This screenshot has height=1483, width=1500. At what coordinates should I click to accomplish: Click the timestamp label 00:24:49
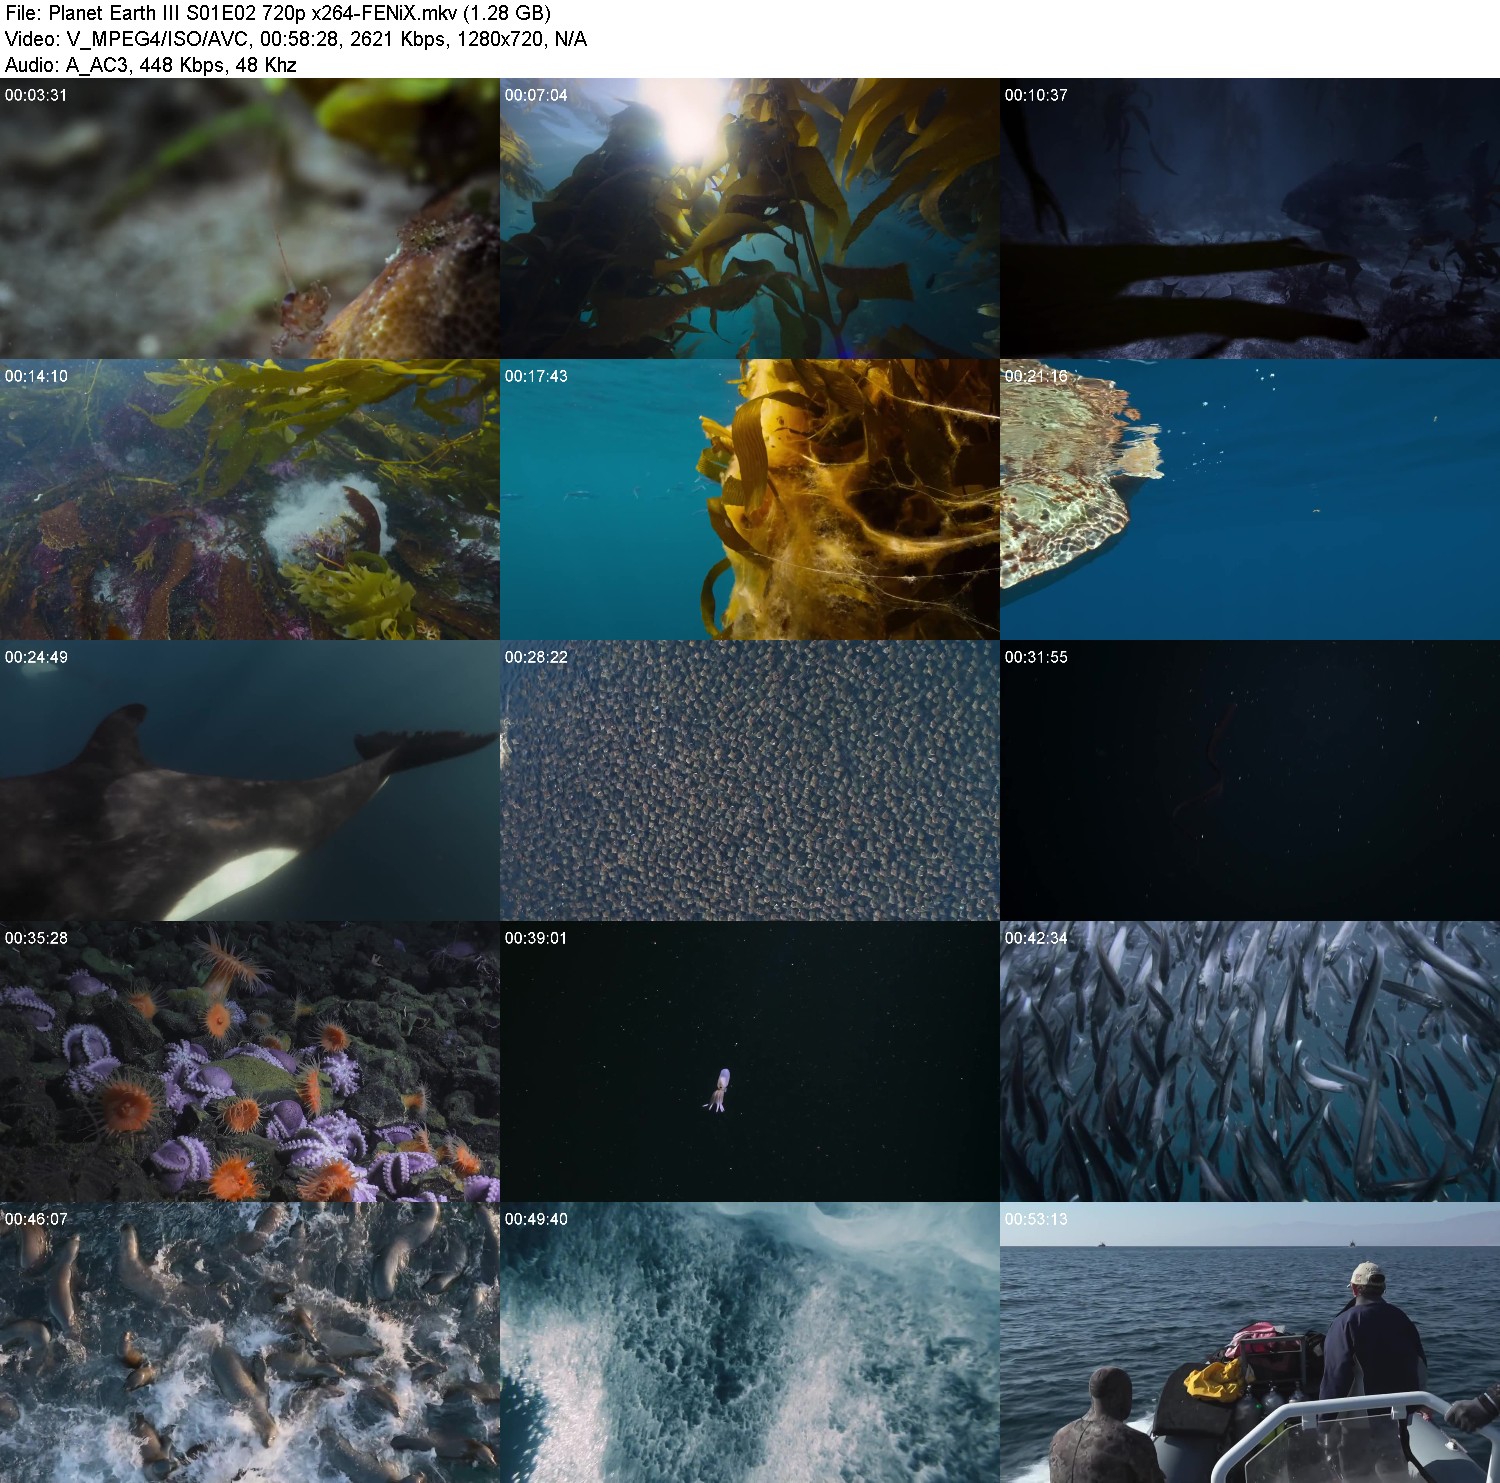click(x=36, y=657)
